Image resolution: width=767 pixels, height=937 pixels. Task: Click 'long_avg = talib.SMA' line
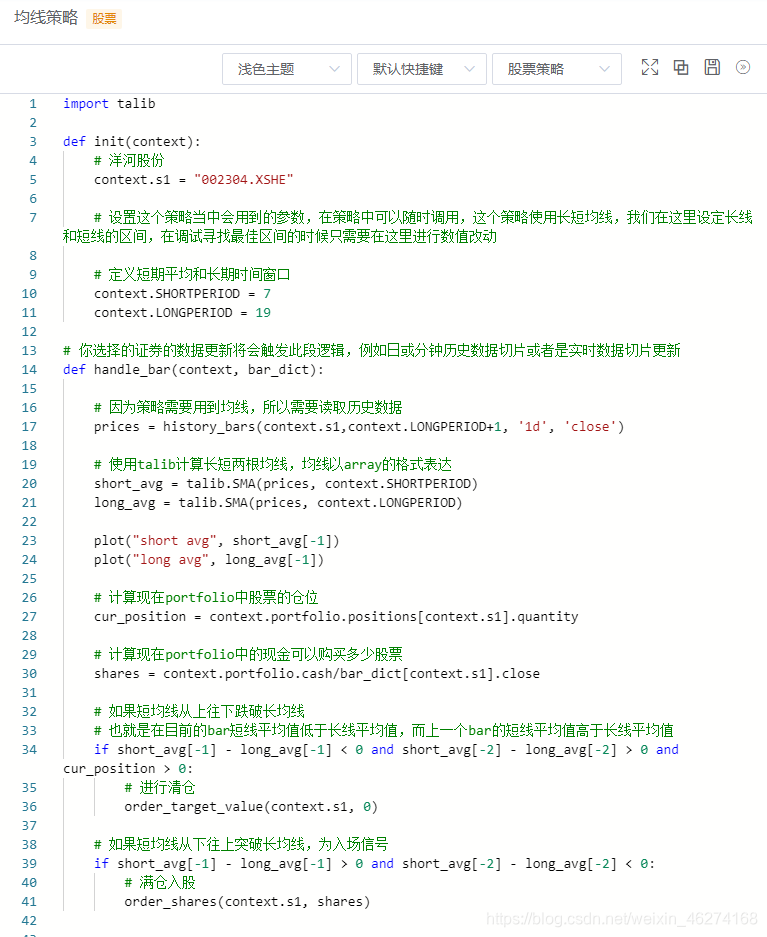(278, 503)
